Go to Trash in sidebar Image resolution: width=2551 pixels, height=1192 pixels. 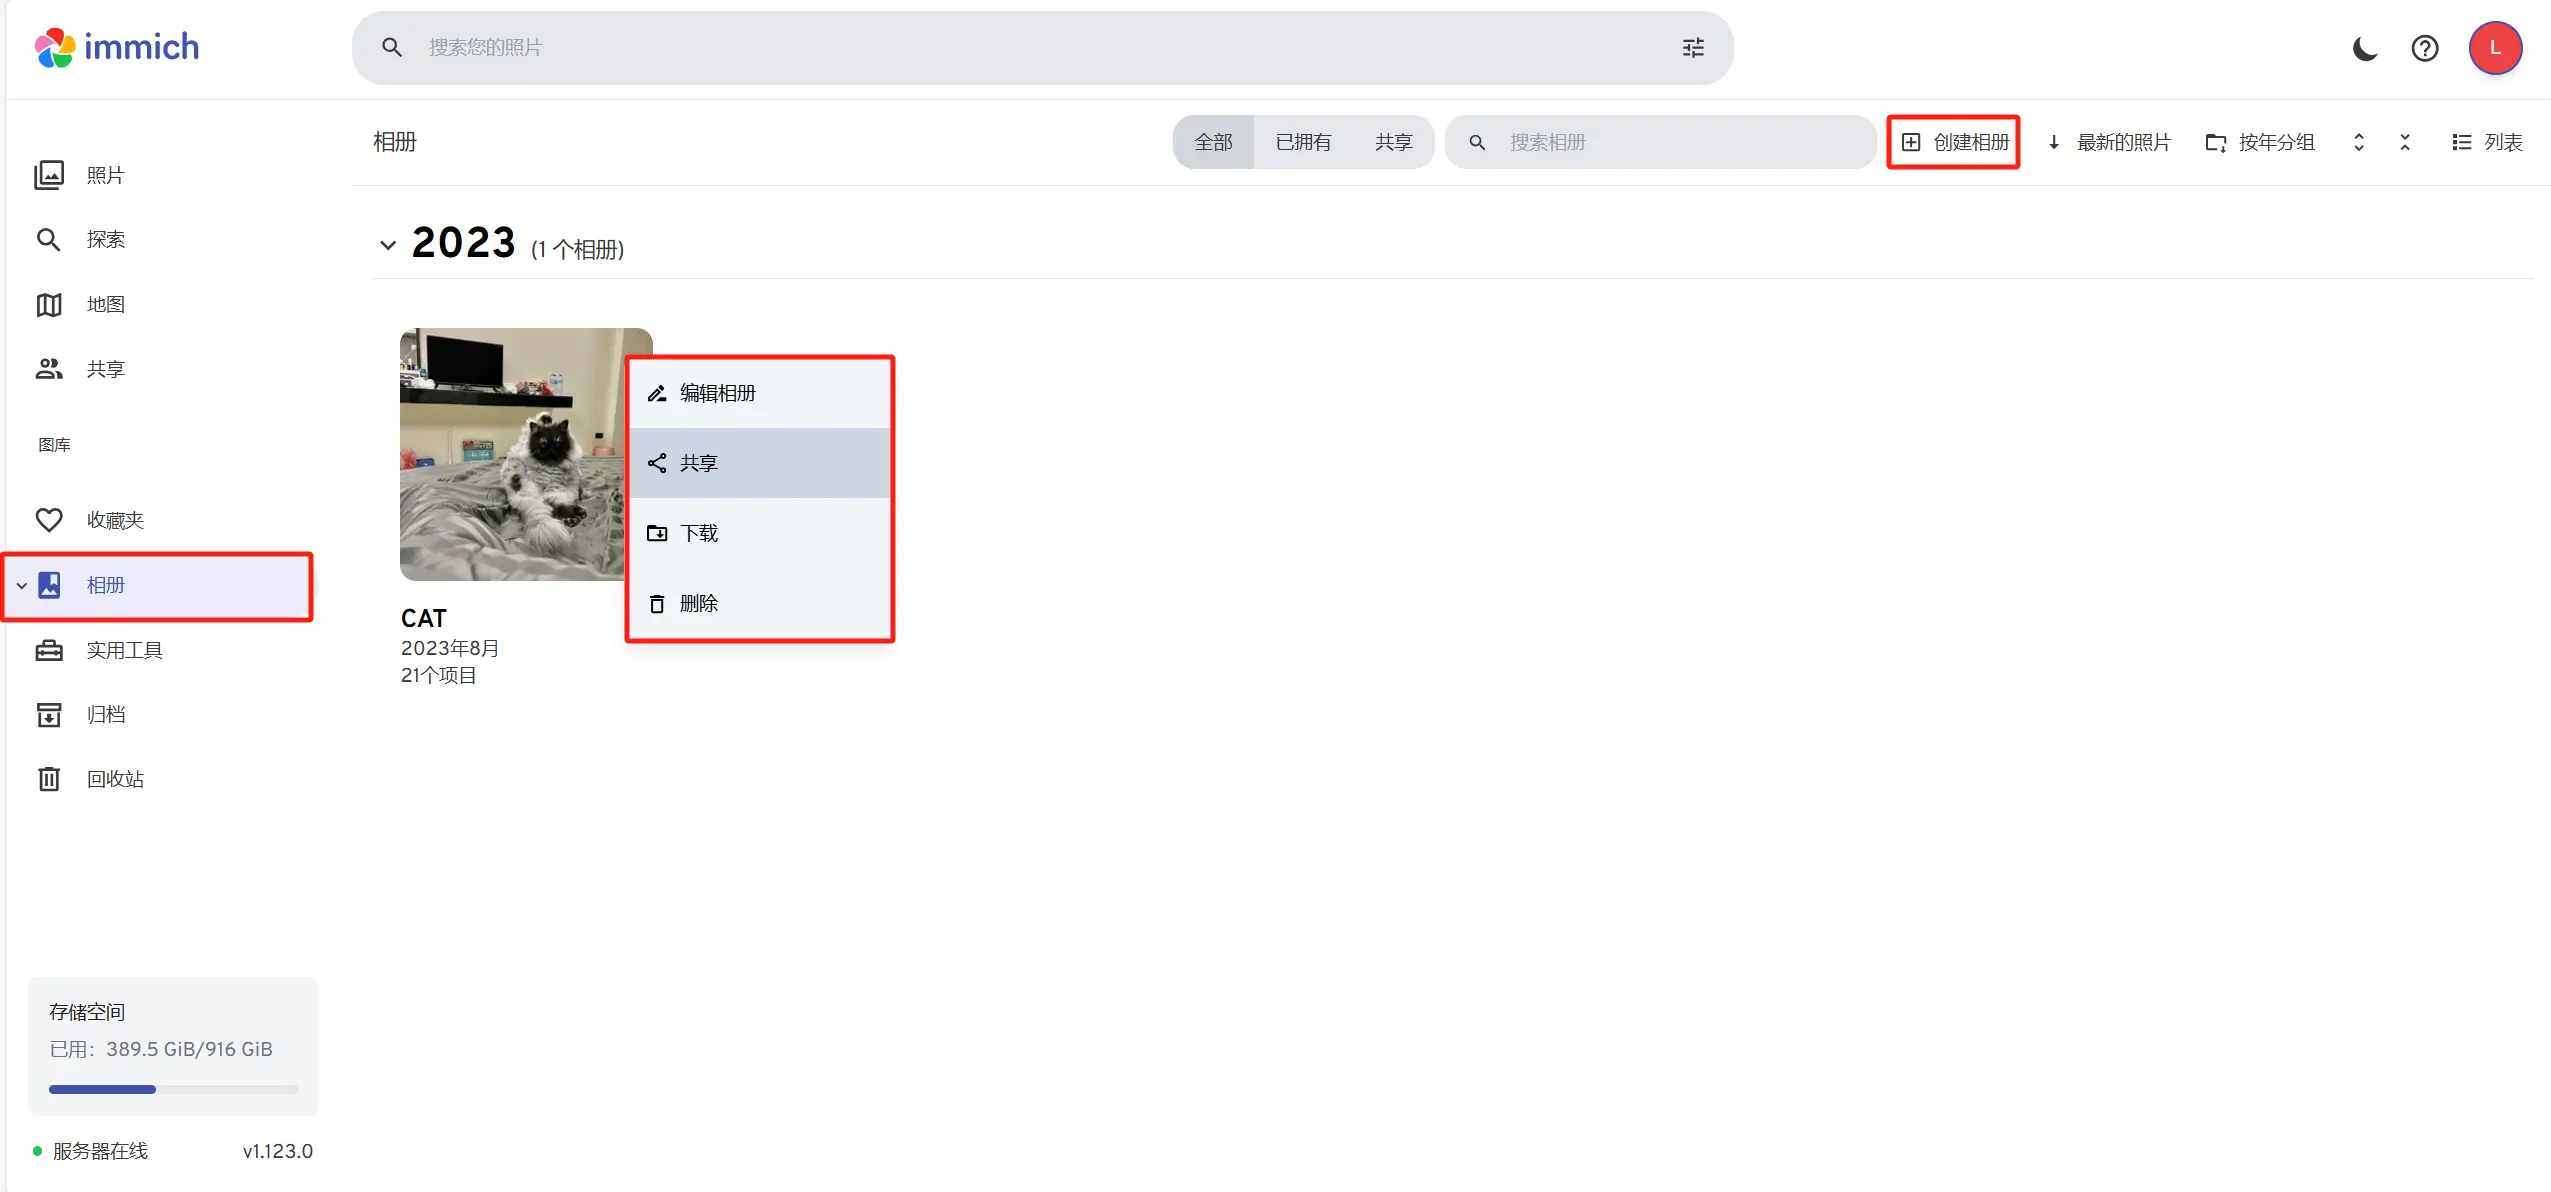(114, 779)
